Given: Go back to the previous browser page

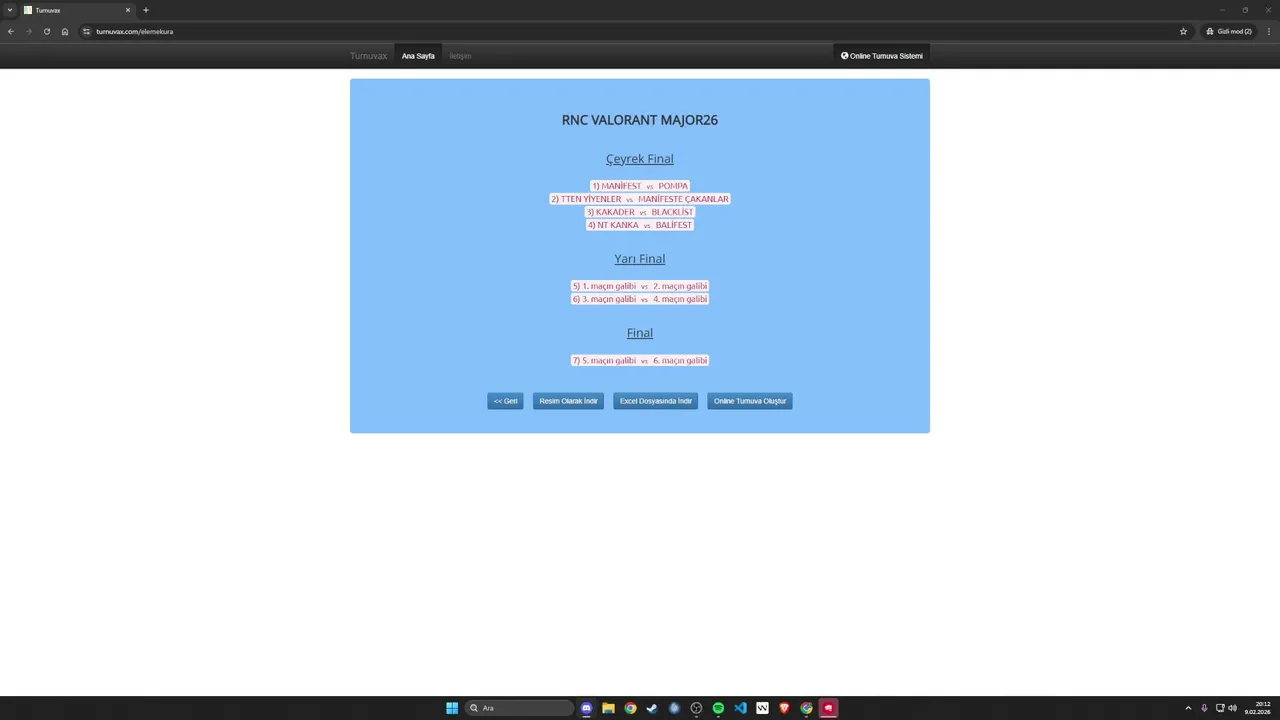Looking at the screenshot, I should coord(11,31).
